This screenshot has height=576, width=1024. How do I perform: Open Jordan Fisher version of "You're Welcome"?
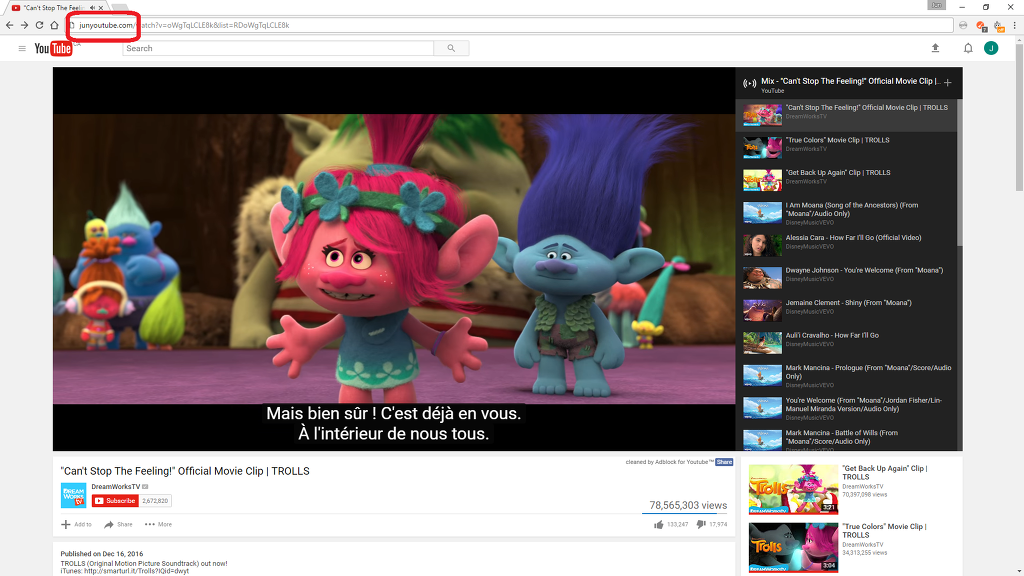(x=846, y=408)
